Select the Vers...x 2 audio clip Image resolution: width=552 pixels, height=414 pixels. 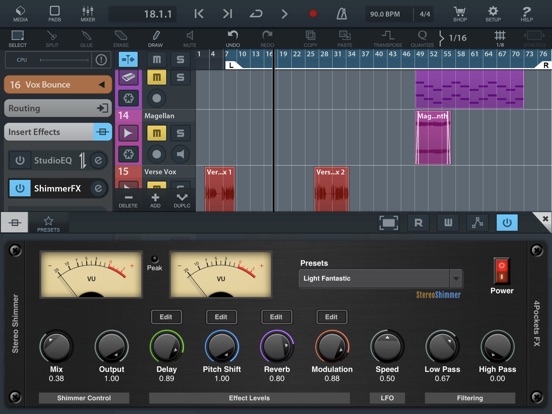point(332,189)
